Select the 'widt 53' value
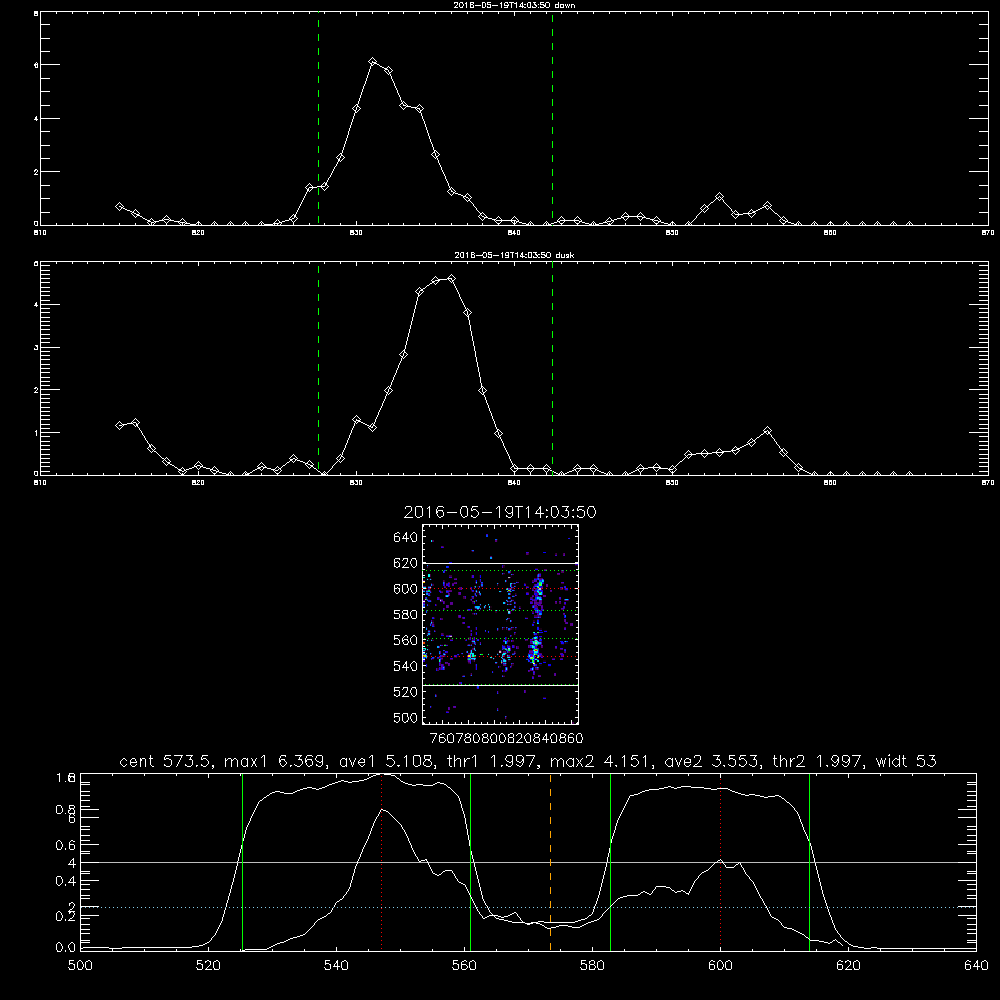The height and width of the screenshot is (1000, 1000). [x=906, y=761]
